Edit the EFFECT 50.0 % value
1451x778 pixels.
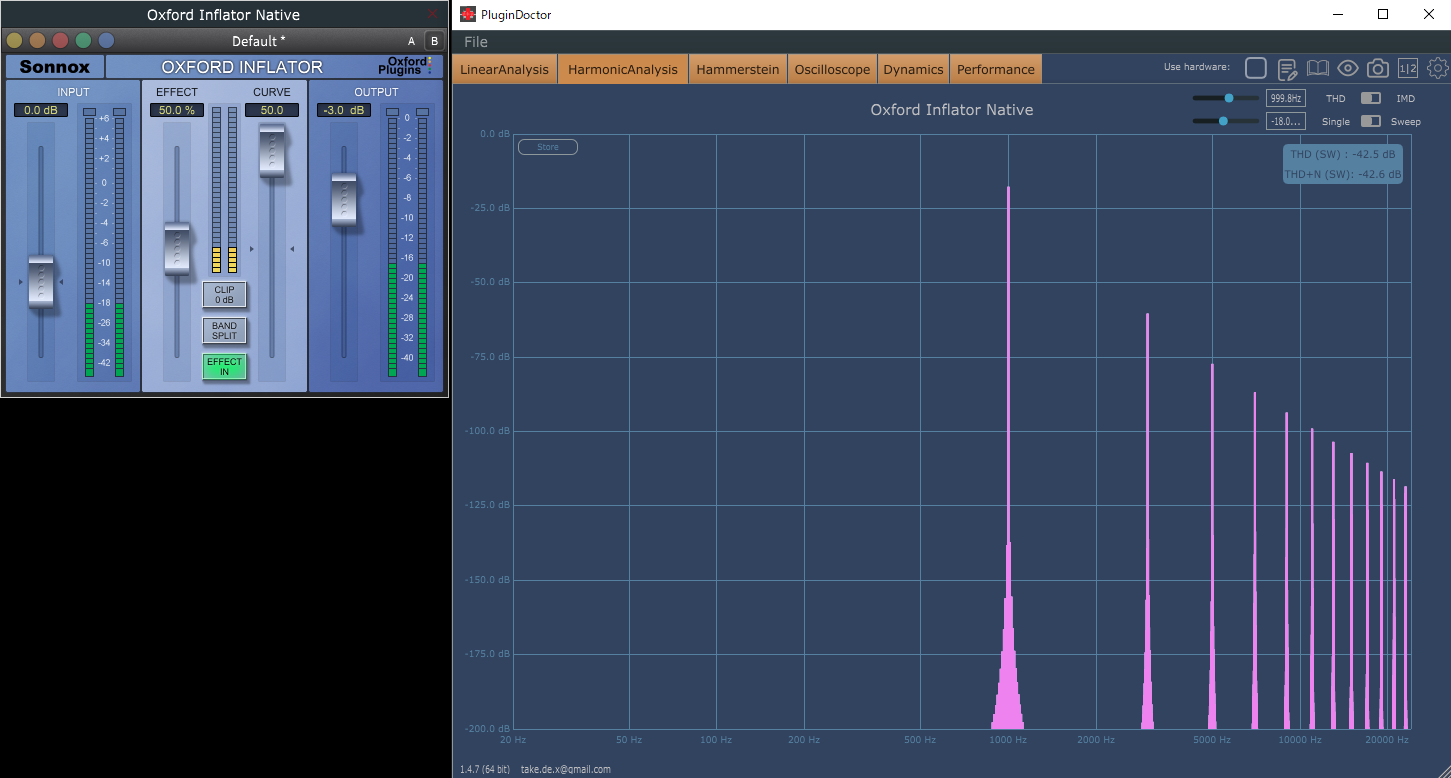pos(177,110)
